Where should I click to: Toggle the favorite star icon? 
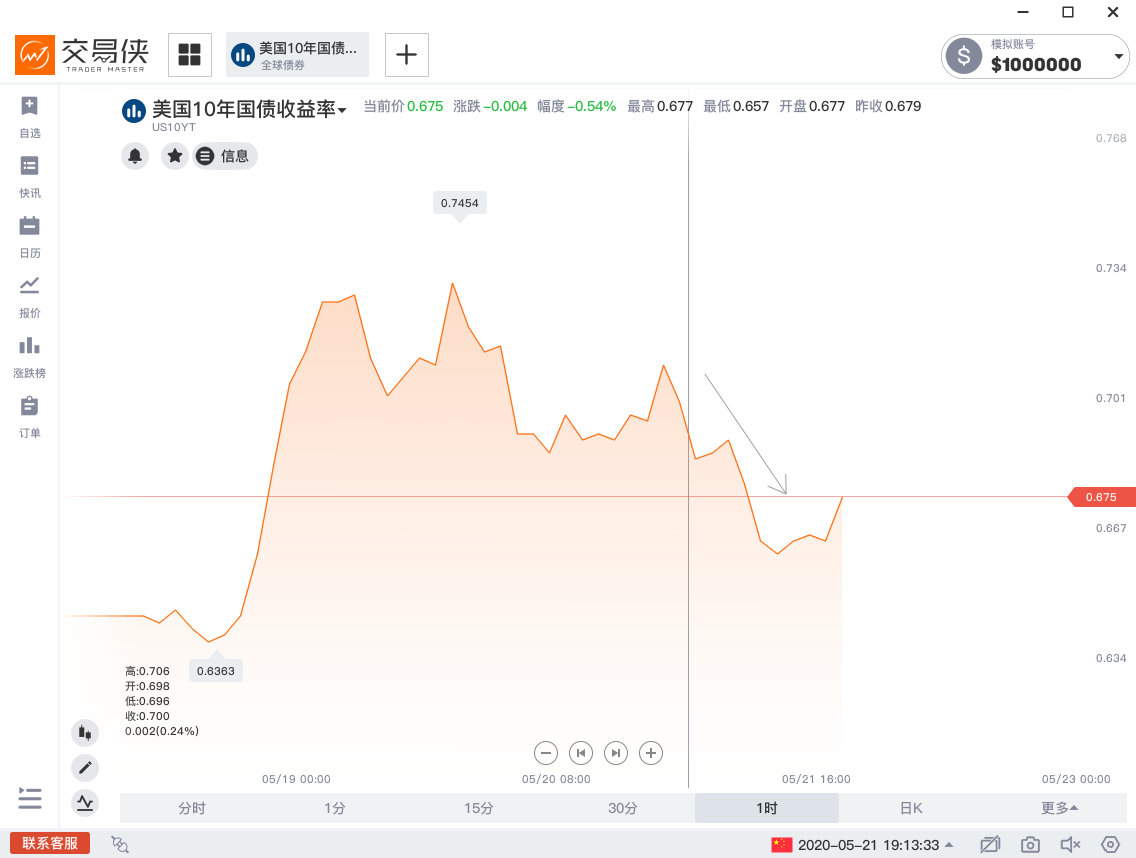(175, 156)
